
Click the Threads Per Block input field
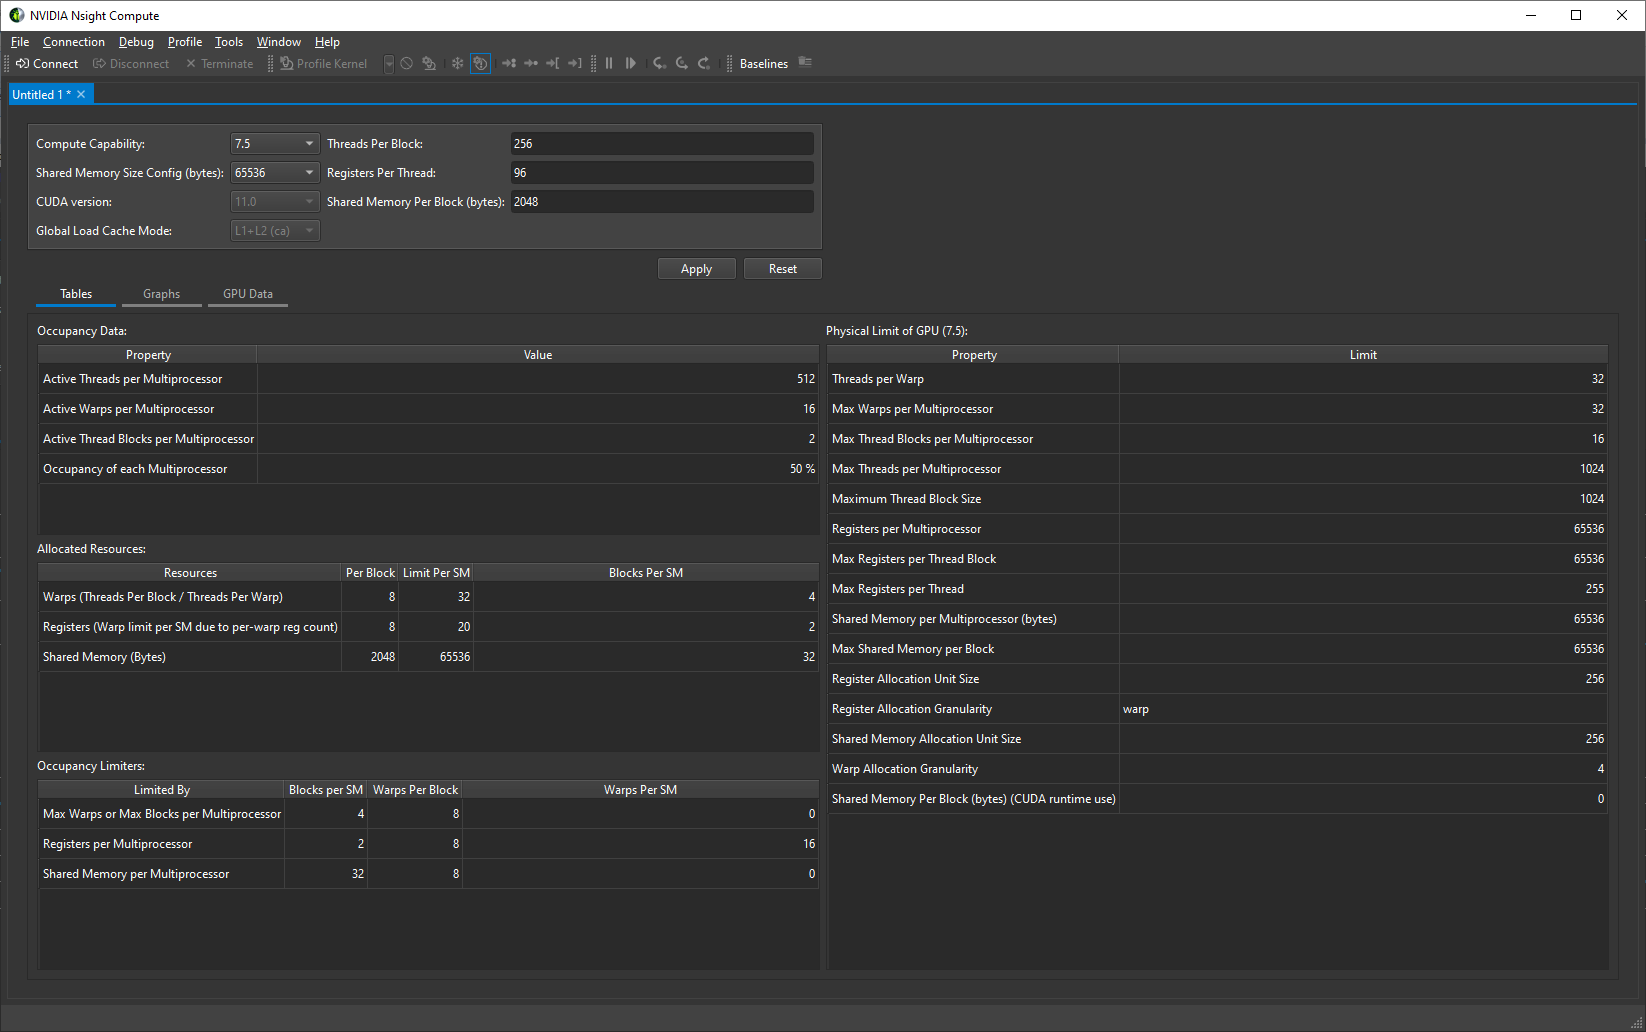click(662, 144)
